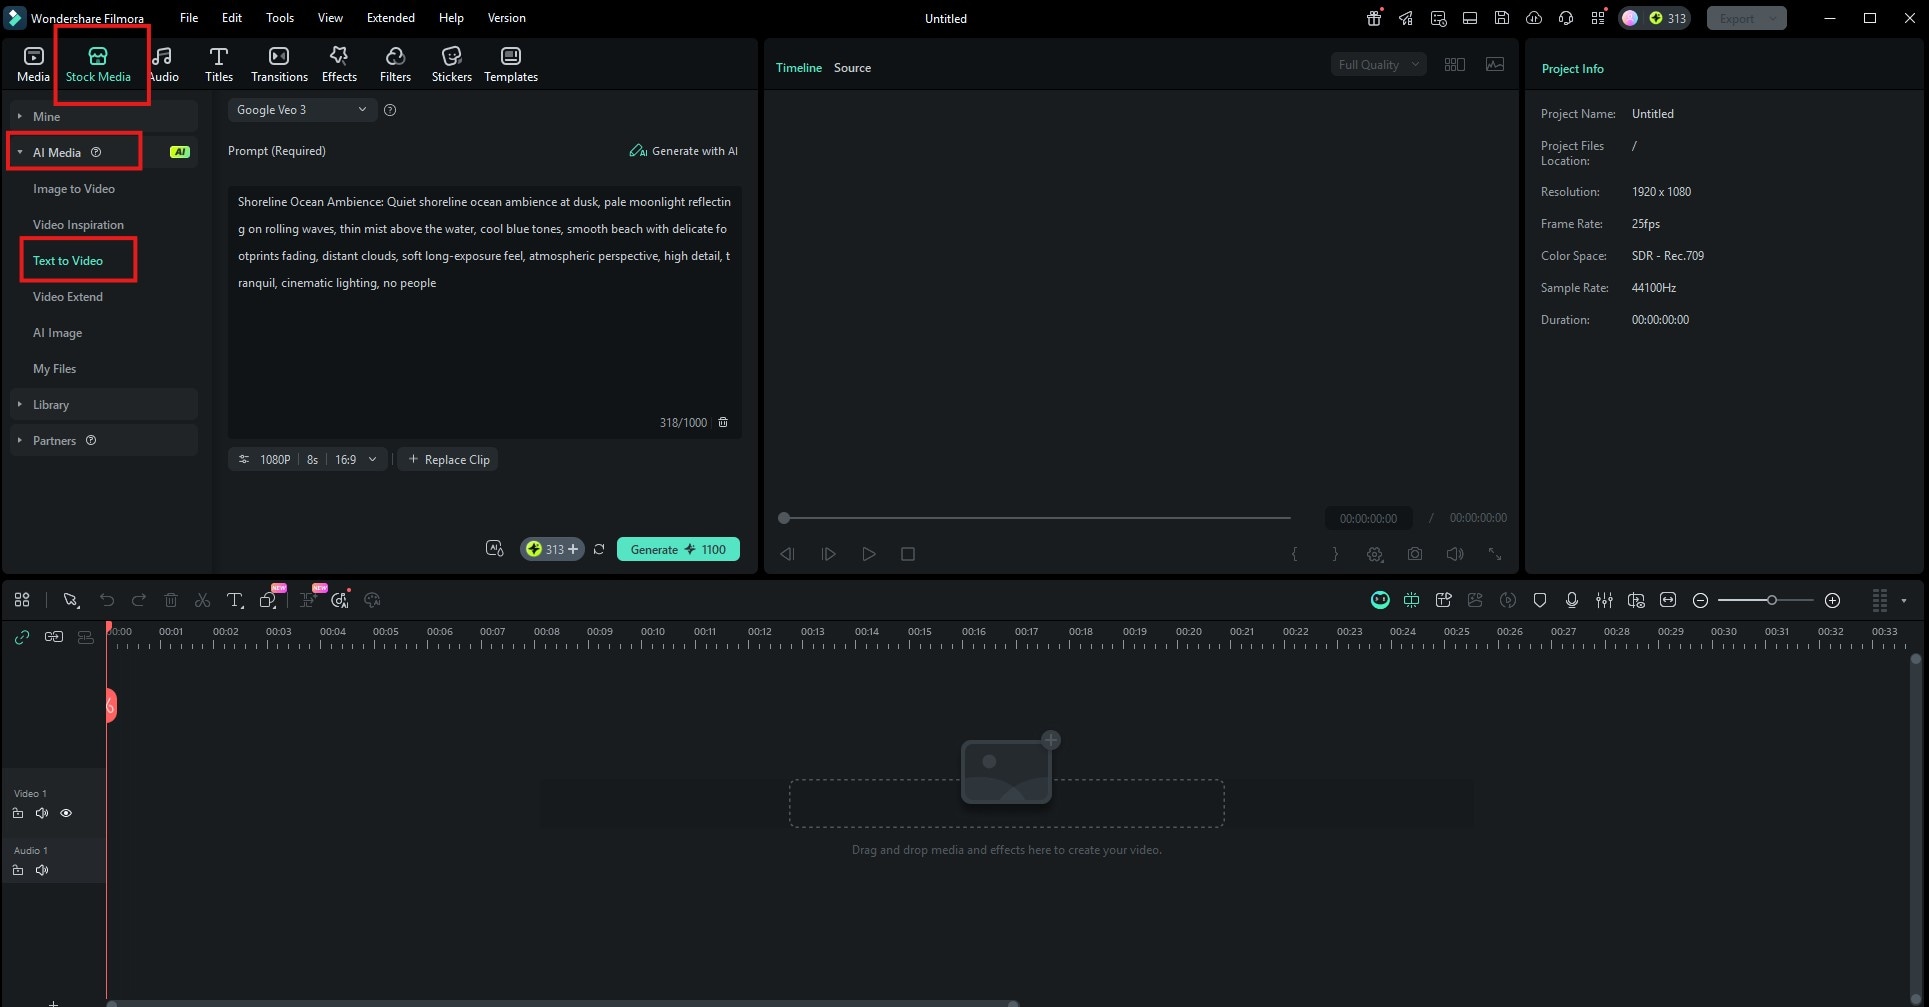Click the preview playhead slider
1929x1007 pixels.
coord(784,518)
